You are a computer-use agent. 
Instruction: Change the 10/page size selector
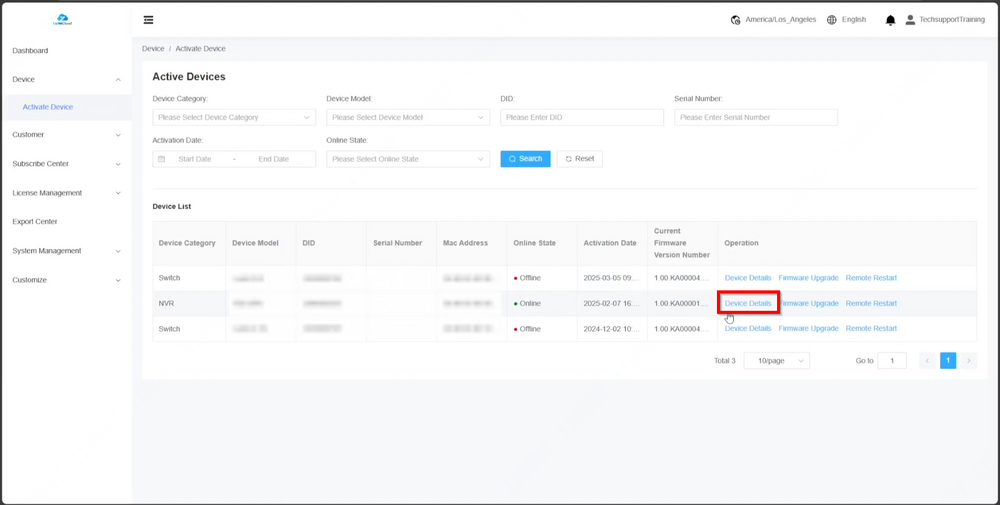[x=776, y=361]
